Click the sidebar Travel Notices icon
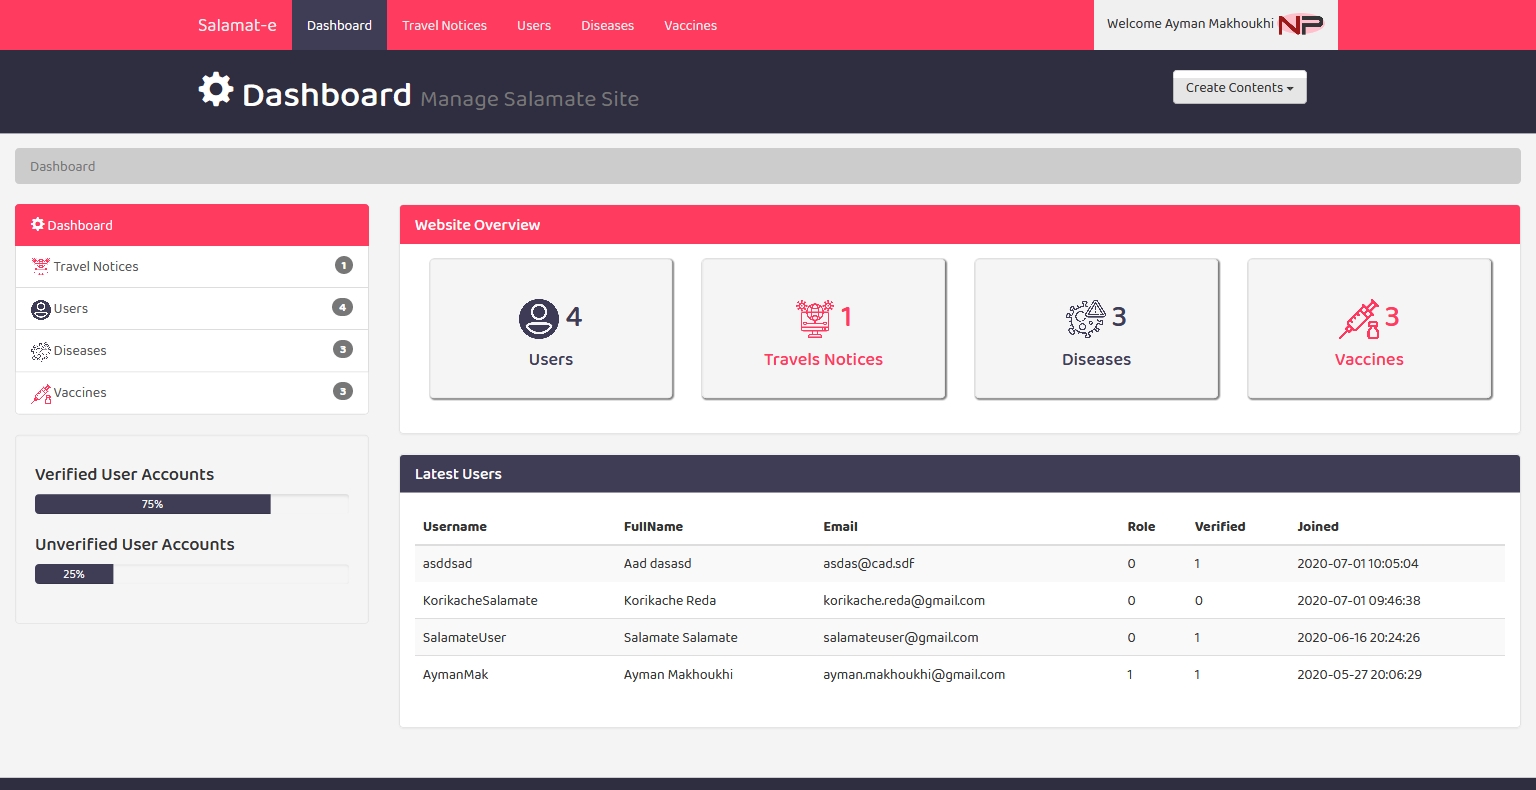 (41, 267)
